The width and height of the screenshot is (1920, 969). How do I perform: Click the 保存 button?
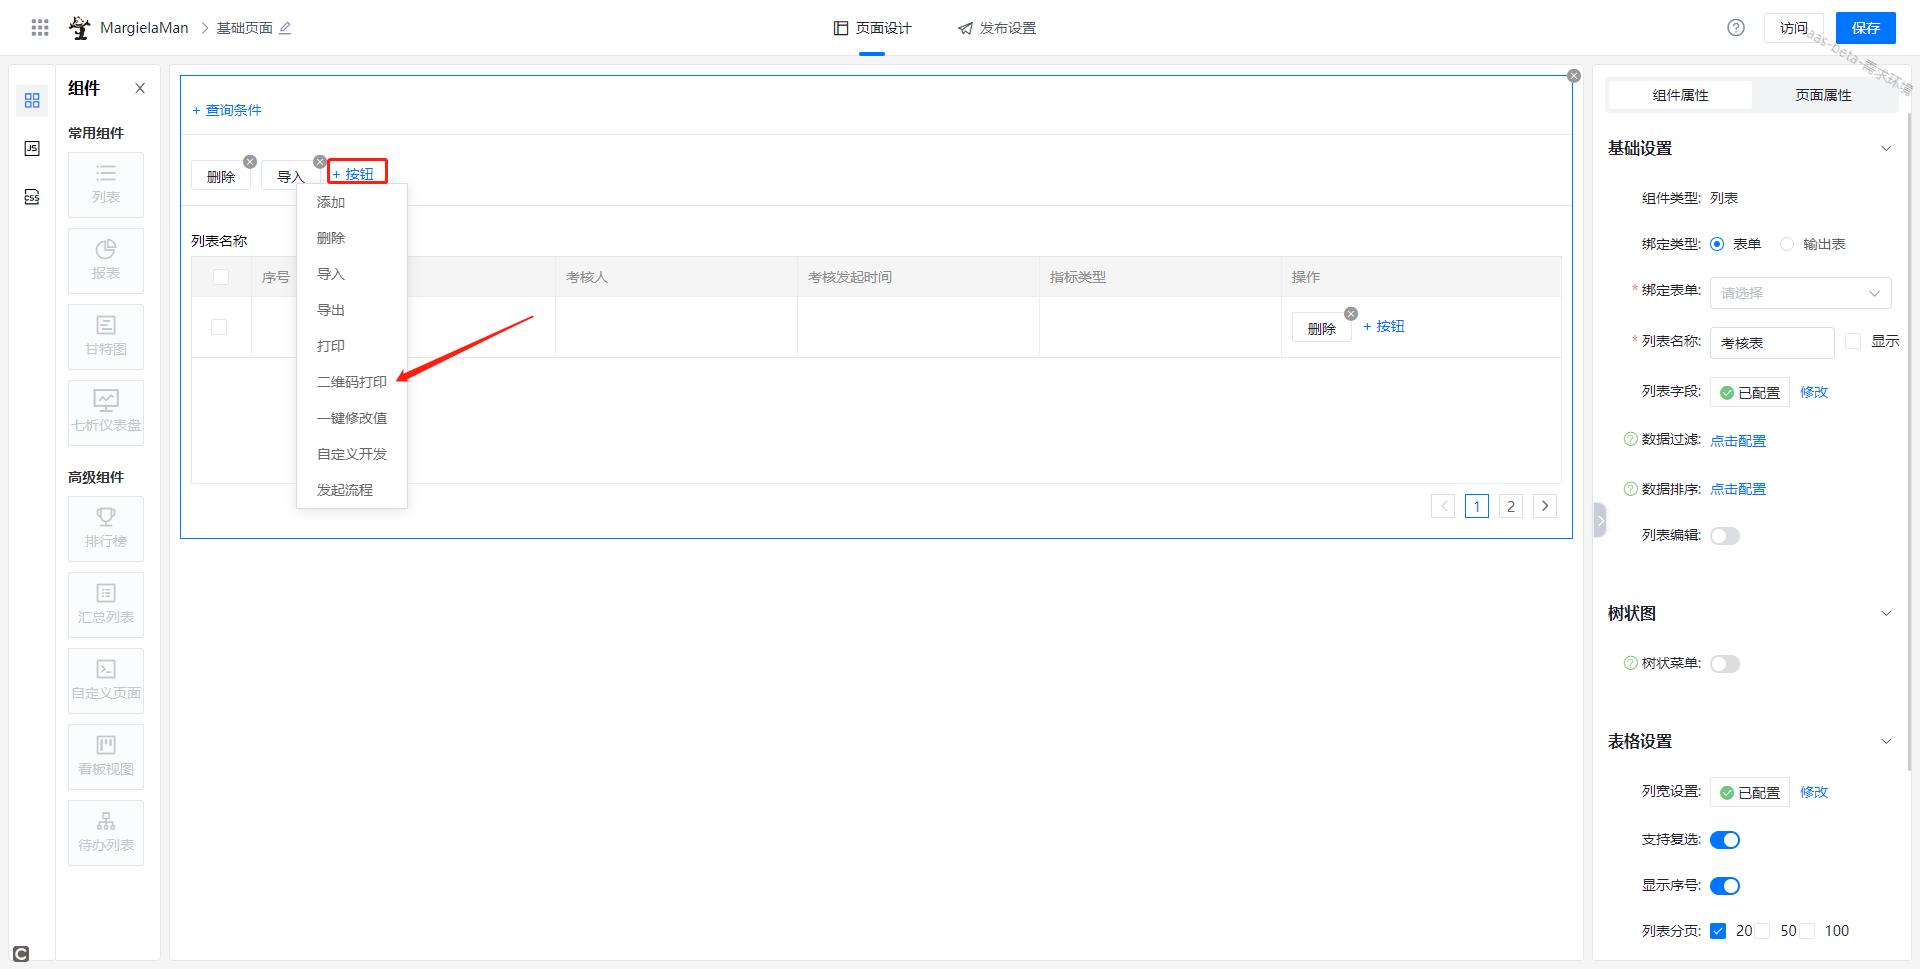pyautogui.click(x=1866, y=28)
